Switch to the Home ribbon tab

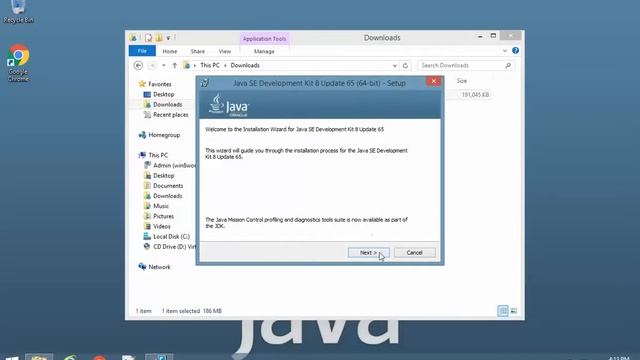point(170,51)
